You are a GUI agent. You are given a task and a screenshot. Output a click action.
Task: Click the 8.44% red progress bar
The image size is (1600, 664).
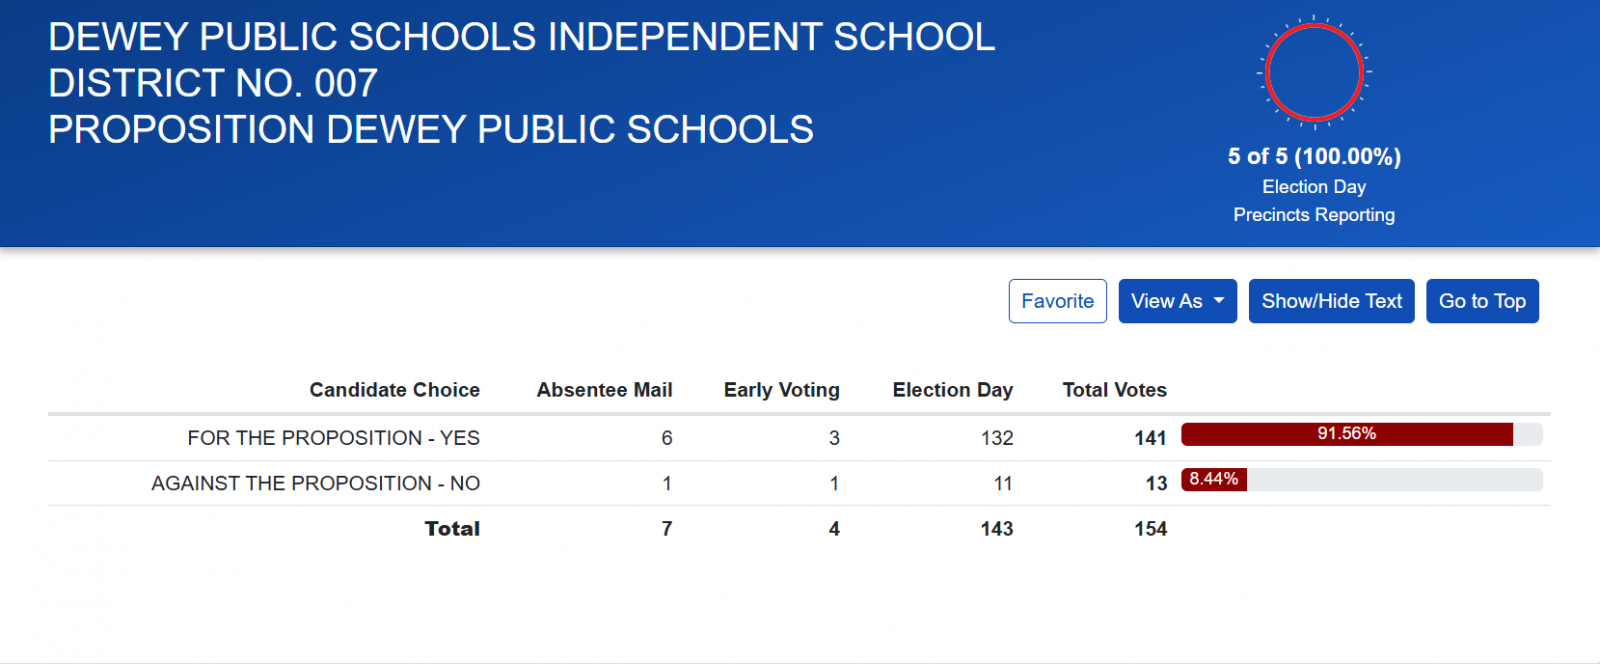click(1214, 479)
